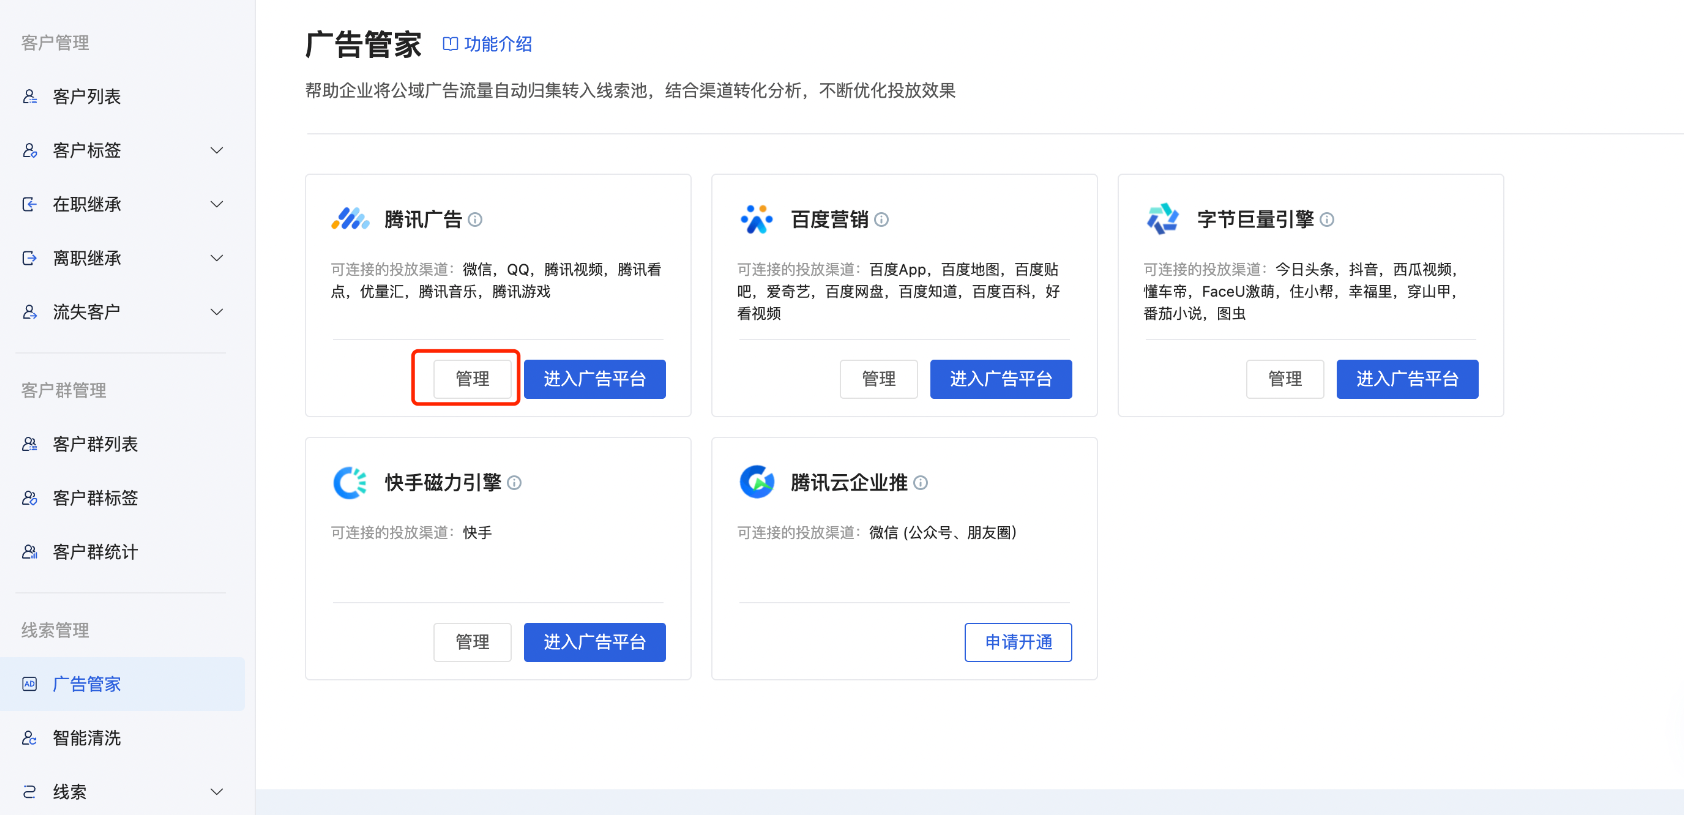This screenshot has width=1684, height=815.
Task: Select 广告管家 in the sidebar
Action: pyautogui.click(x=122, y=684)
